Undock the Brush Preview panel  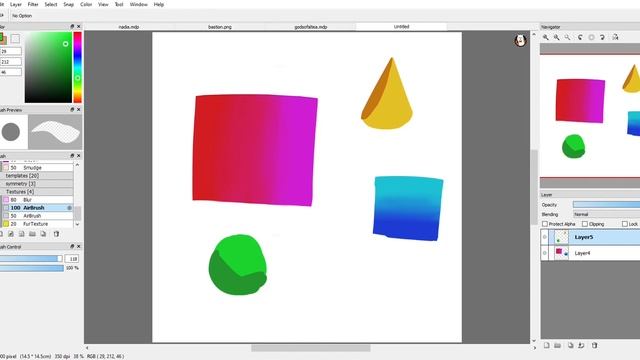coord(72,110)
